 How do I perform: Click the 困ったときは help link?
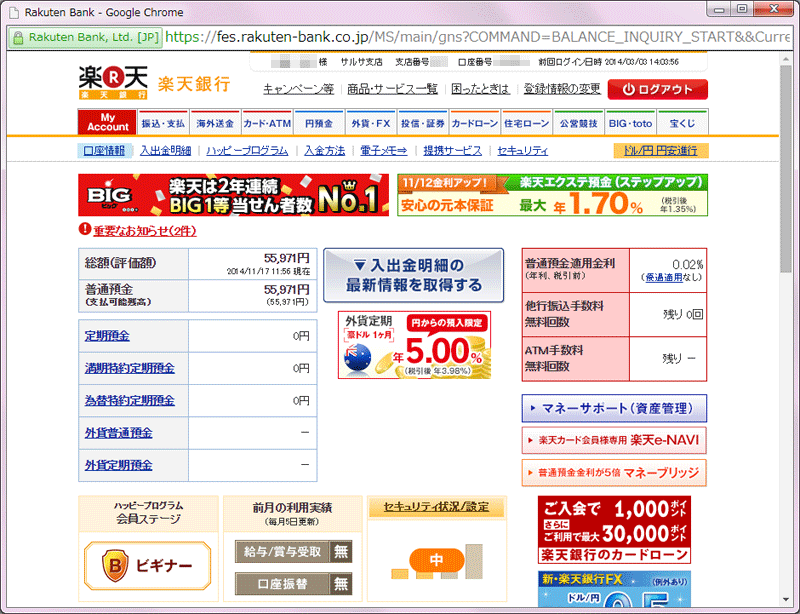(481, 89)
